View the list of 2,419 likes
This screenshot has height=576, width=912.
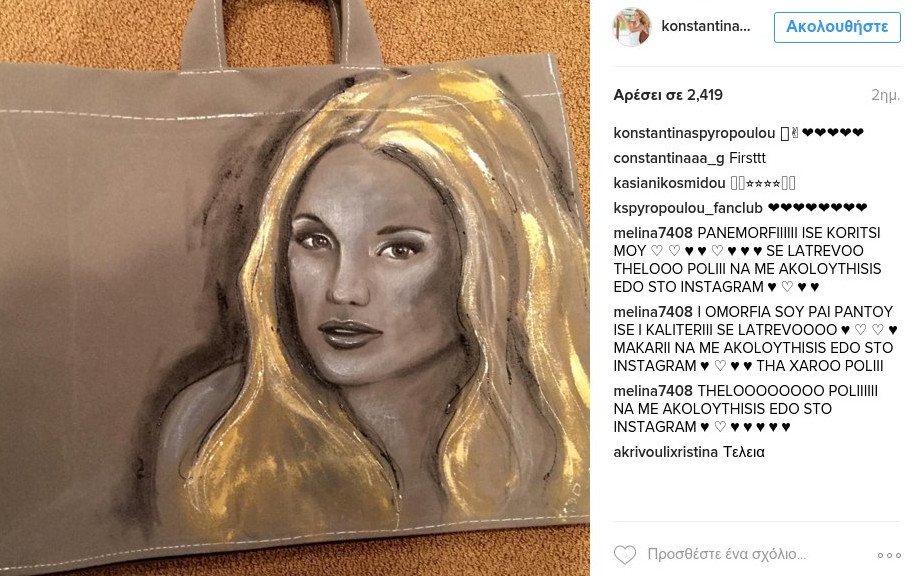668,95
